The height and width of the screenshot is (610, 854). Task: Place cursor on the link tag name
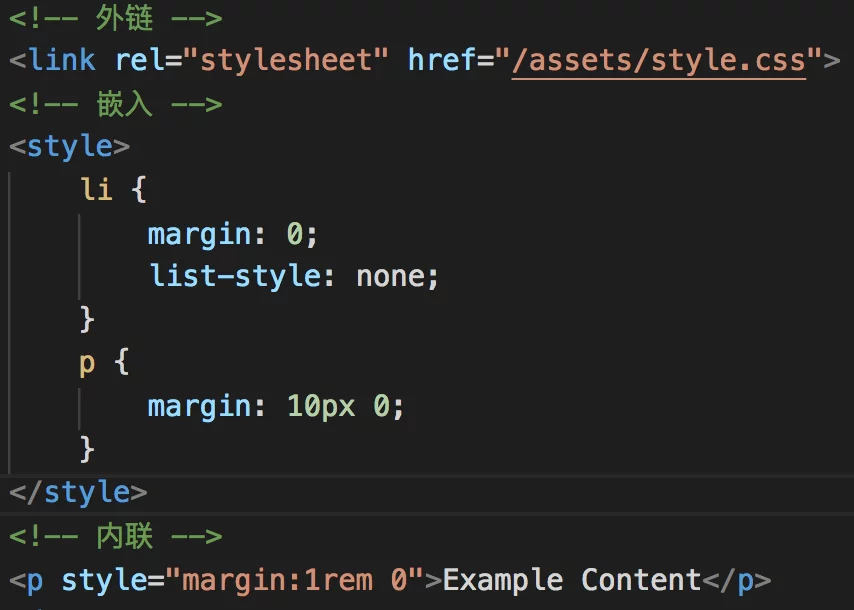point(62,60)
